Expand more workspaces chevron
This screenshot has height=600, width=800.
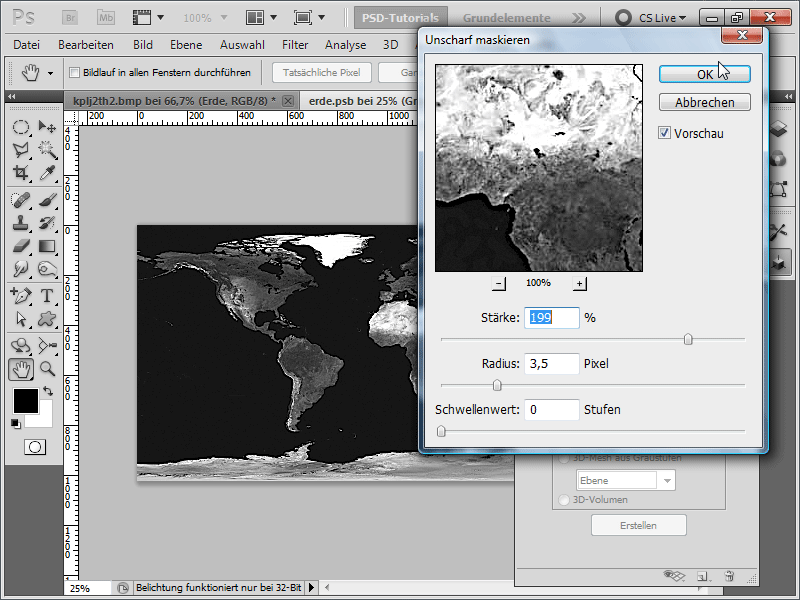pyautogui.click(x=578, y=18)
